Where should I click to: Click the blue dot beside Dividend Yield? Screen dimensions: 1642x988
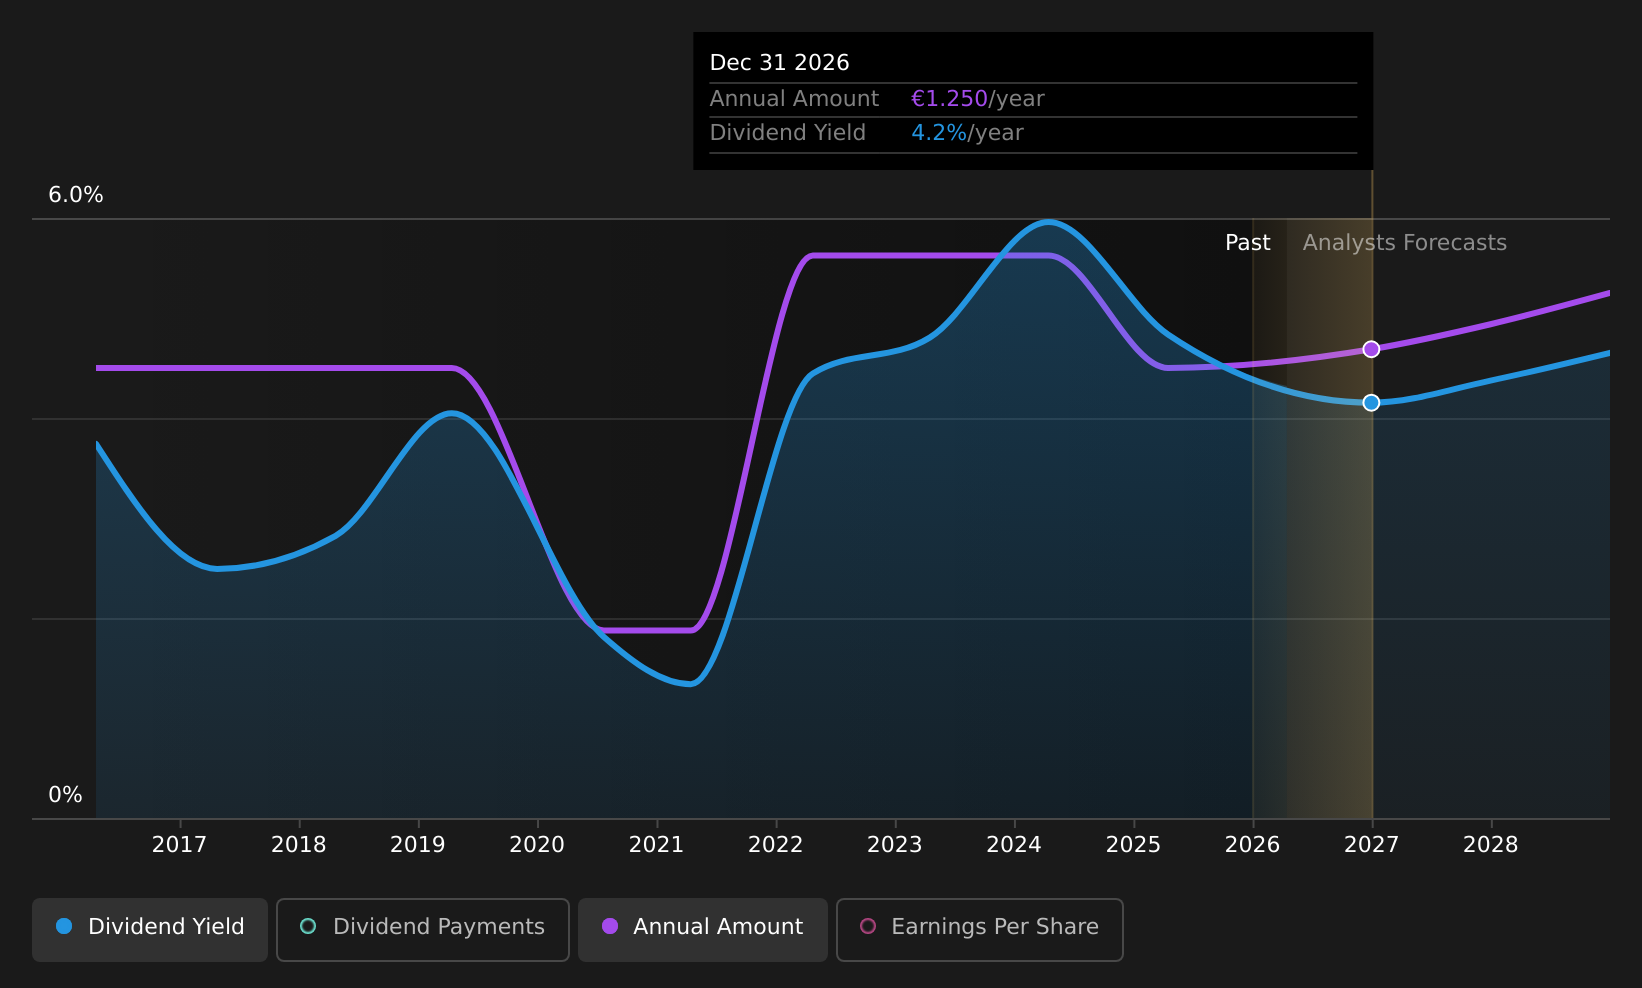64,927
